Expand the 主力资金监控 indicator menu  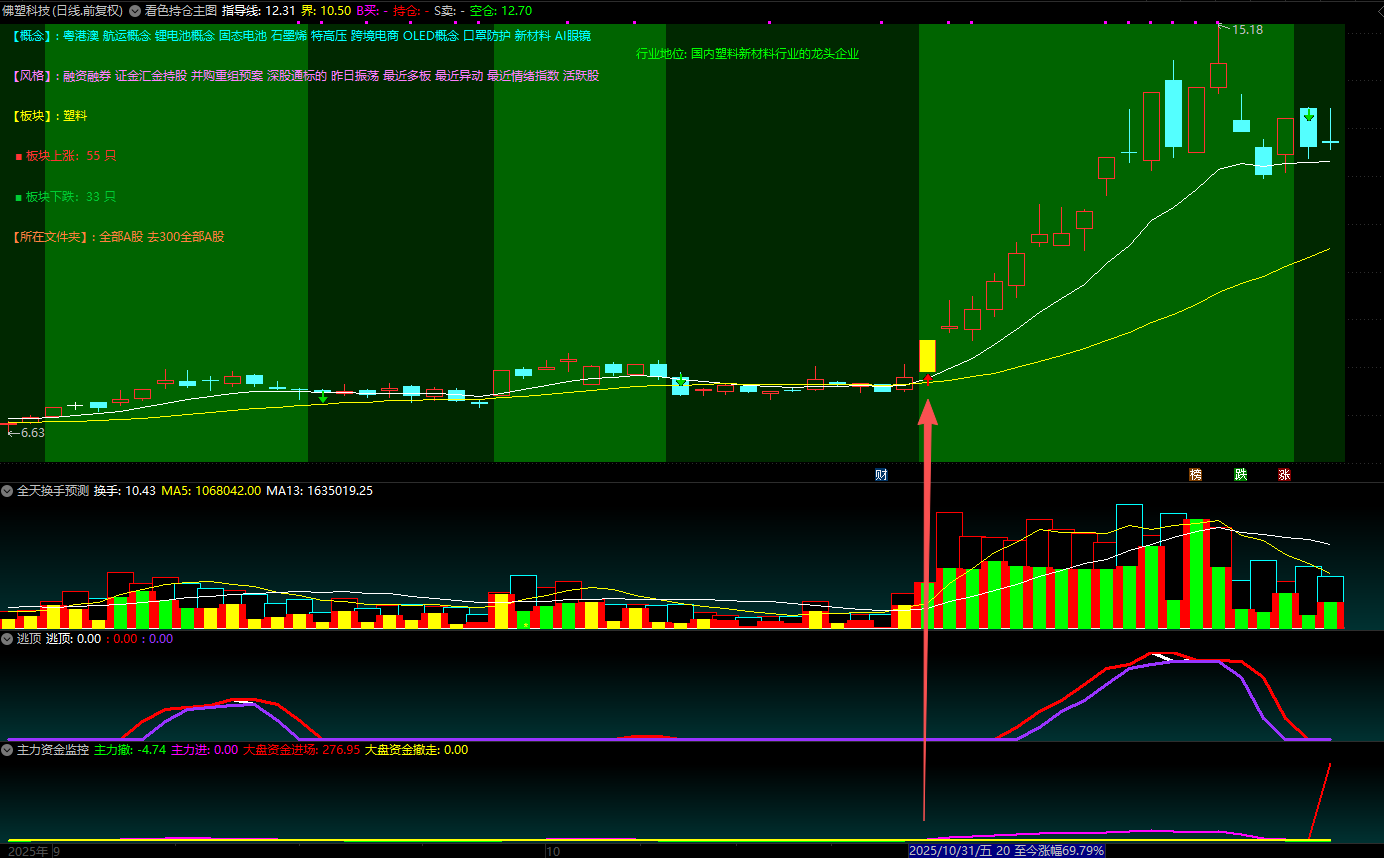(x=8, y=750)
